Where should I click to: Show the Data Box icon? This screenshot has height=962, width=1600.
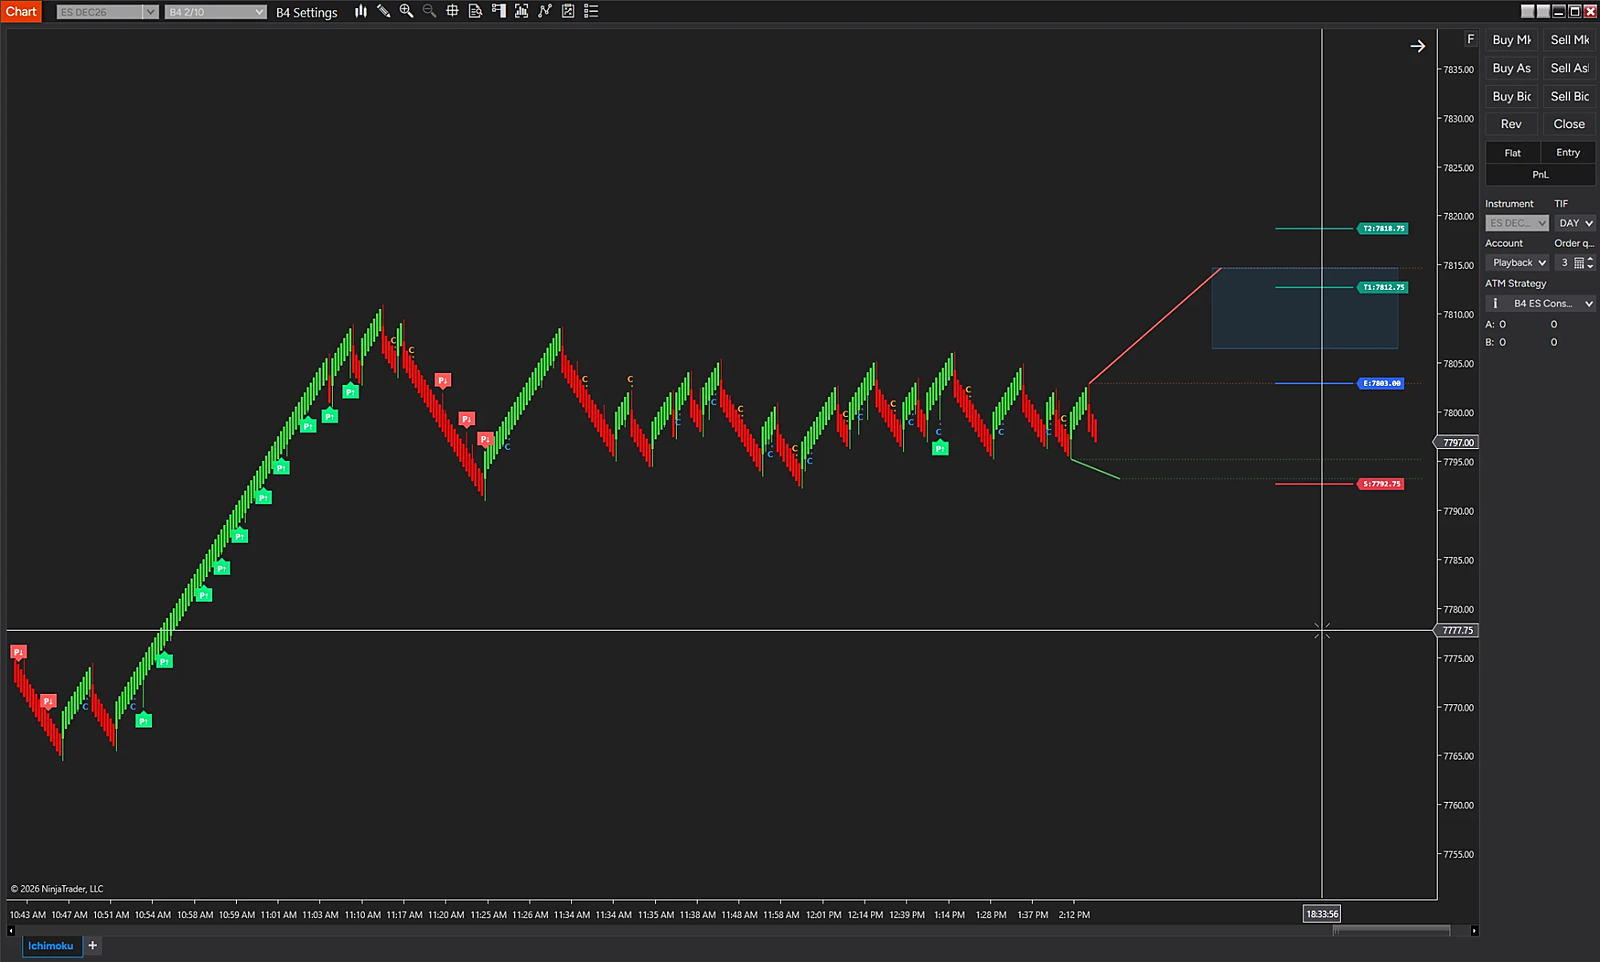click(x=475, y=11)
